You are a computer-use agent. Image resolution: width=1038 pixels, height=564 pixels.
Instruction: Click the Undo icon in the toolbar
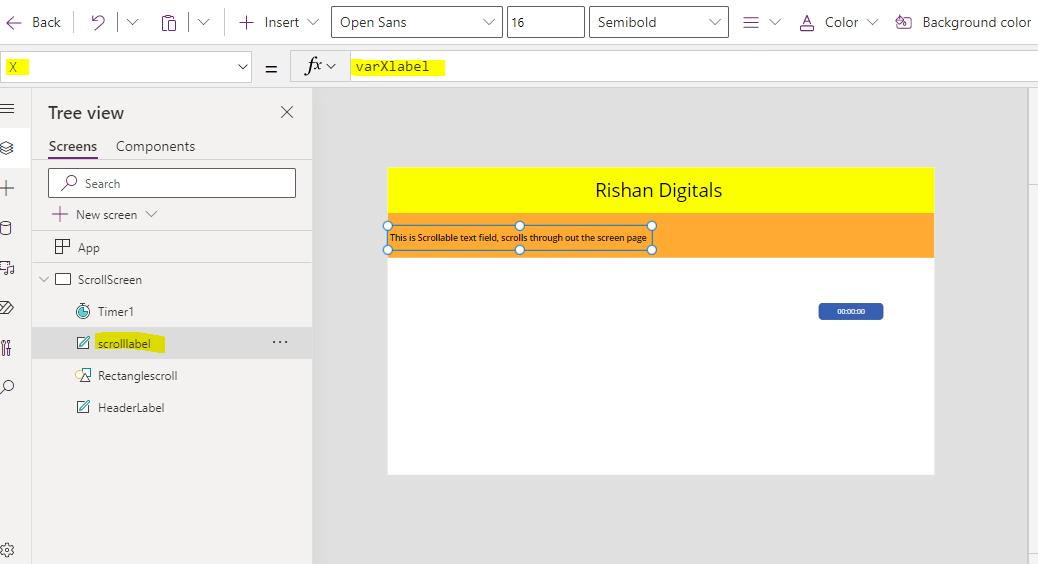coord(98,22)
